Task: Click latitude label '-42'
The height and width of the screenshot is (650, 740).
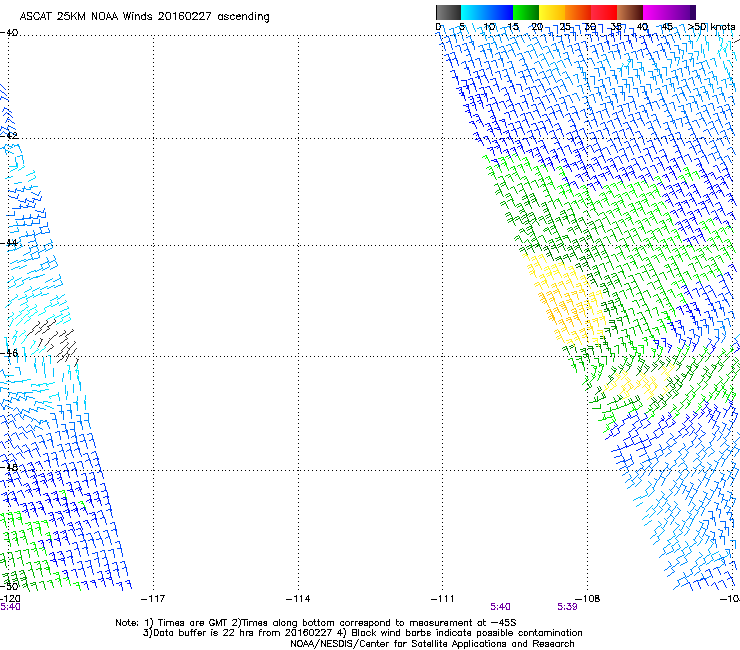Action: pyautogui.click(x=9, y=136)
